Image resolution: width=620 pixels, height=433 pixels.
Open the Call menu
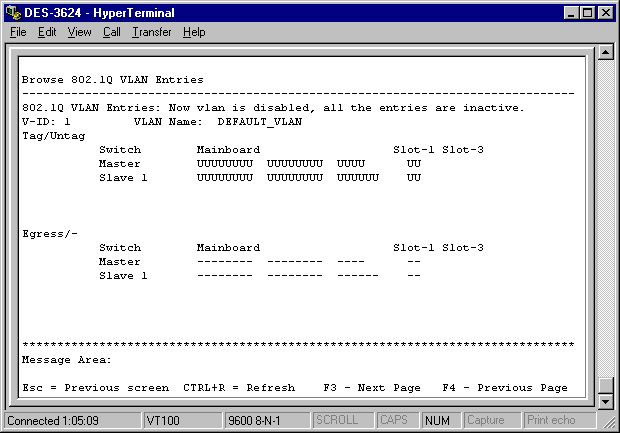click(111, 32)
